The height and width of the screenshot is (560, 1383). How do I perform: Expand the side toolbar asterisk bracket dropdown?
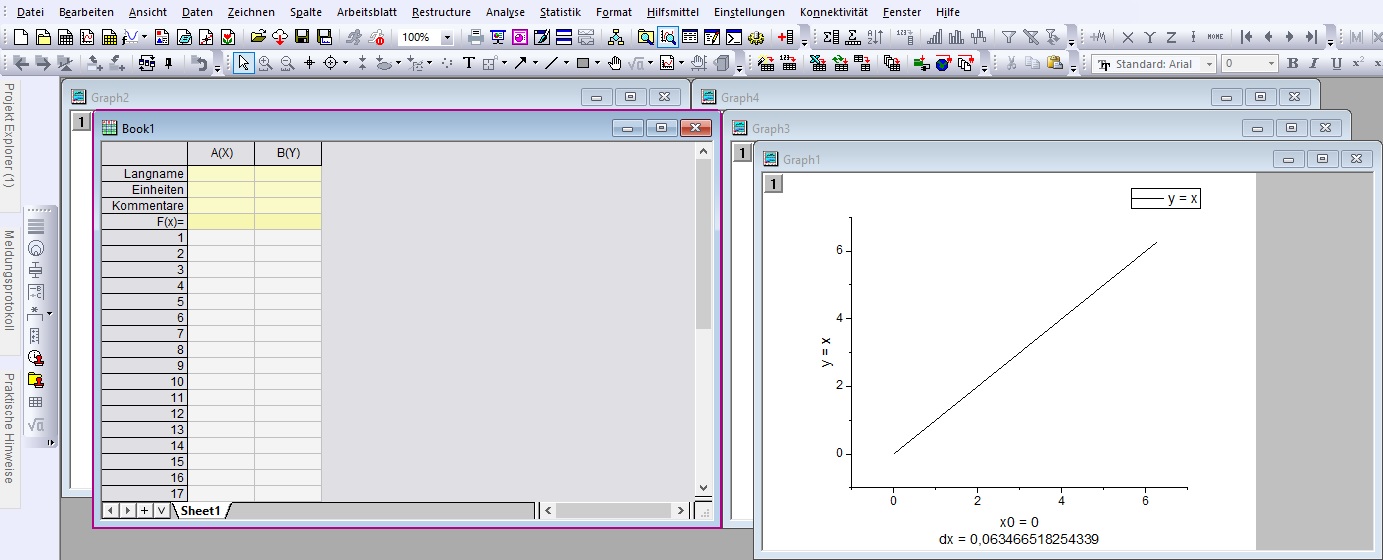[50, 314]
